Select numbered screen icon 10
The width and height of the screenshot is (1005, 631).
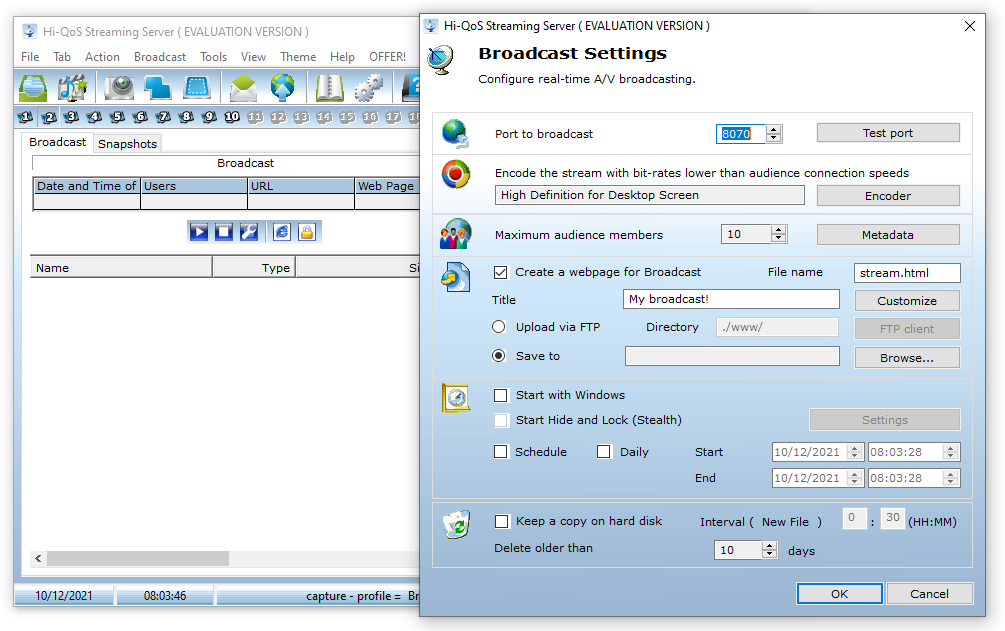point(232,117)
